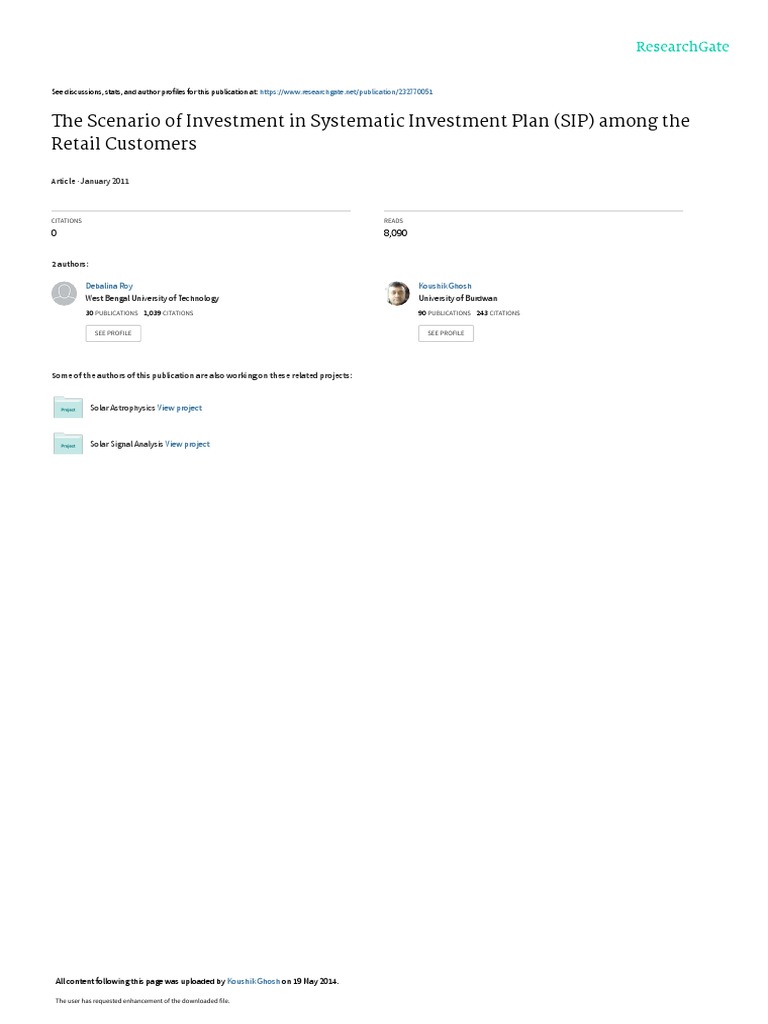Image resolution: width=768 pixels, height=1024 pixels.
Task: Select University of Burdwan affiliation text
Action: [x=458, y=298]
